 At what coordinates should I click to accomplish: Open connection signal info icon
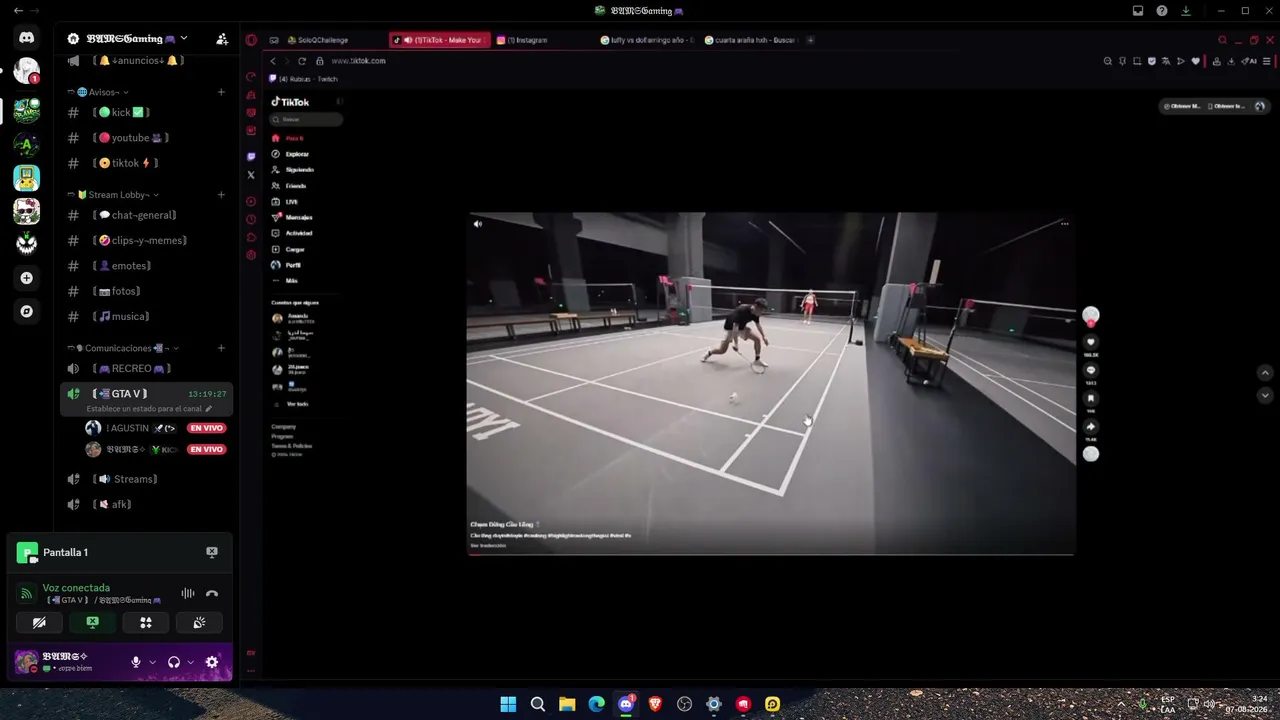pyautogui.click(x=27, y=593)
